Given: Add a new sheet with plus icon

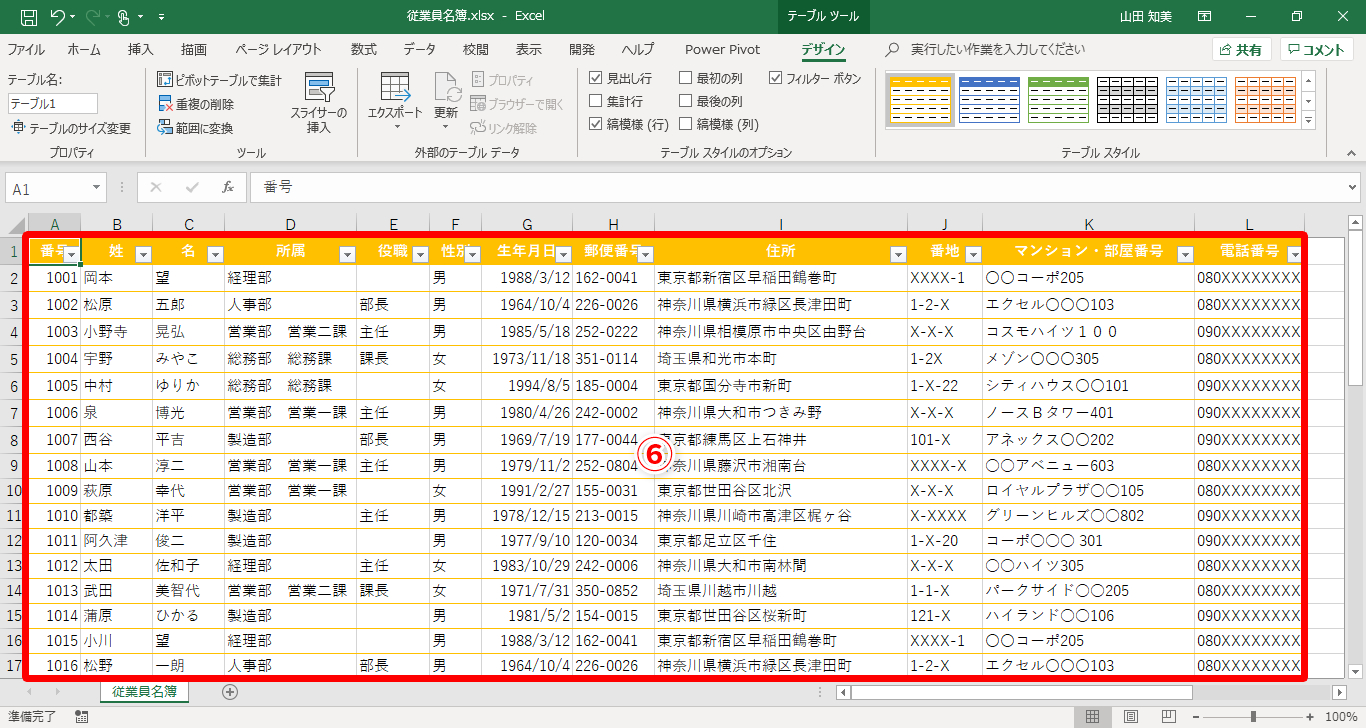Looking at the screenshot, I should 230,691.
